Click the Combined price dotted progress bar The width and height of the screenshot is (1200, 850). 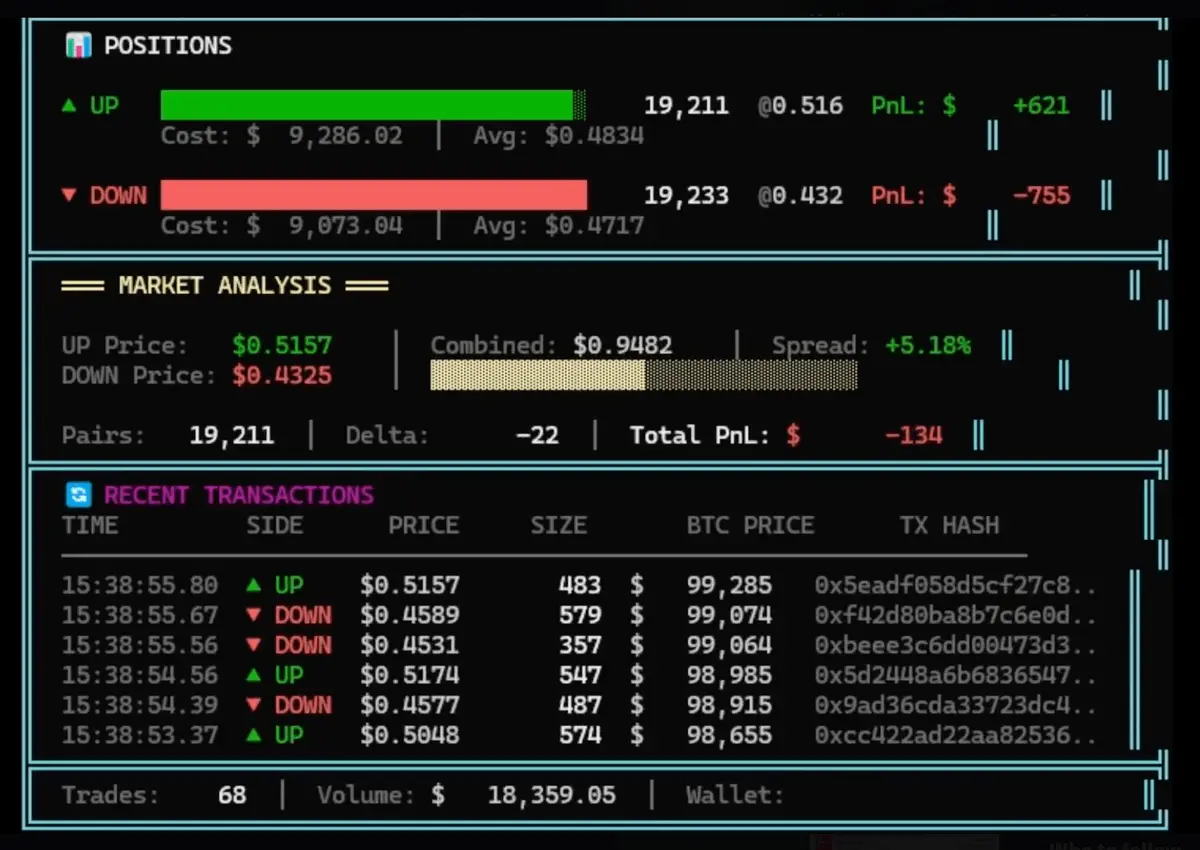pos(644,375)
